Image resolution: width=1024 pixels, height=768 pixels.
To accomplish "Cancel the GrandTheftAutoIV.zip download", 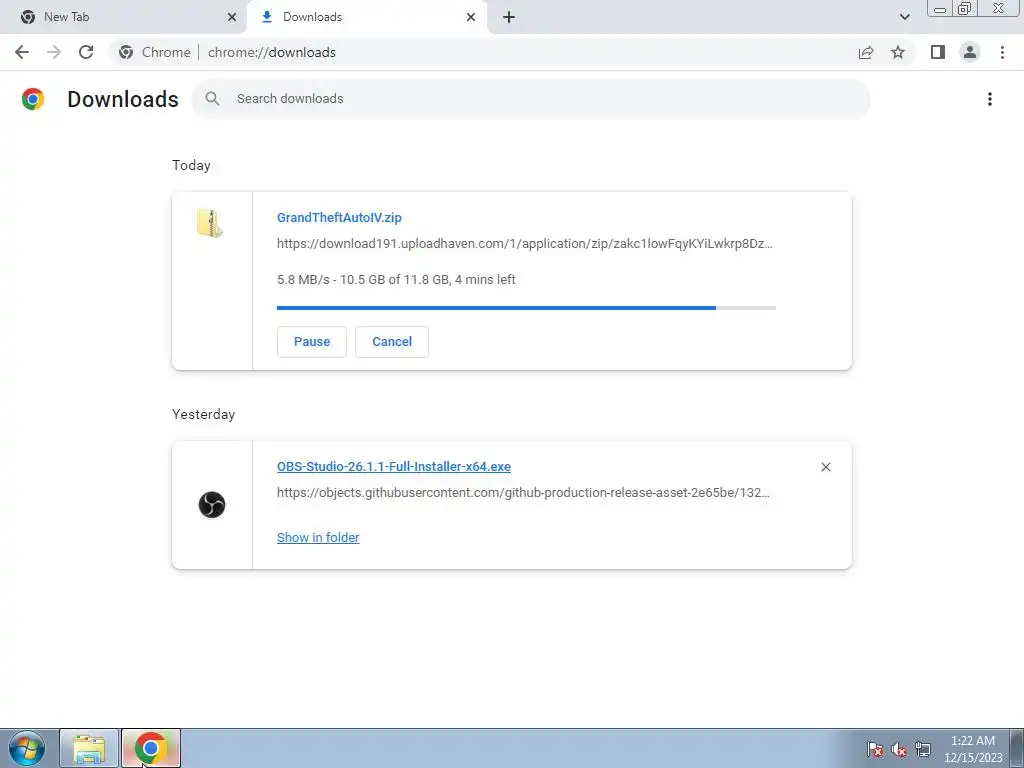I will [x=392, y=342].
